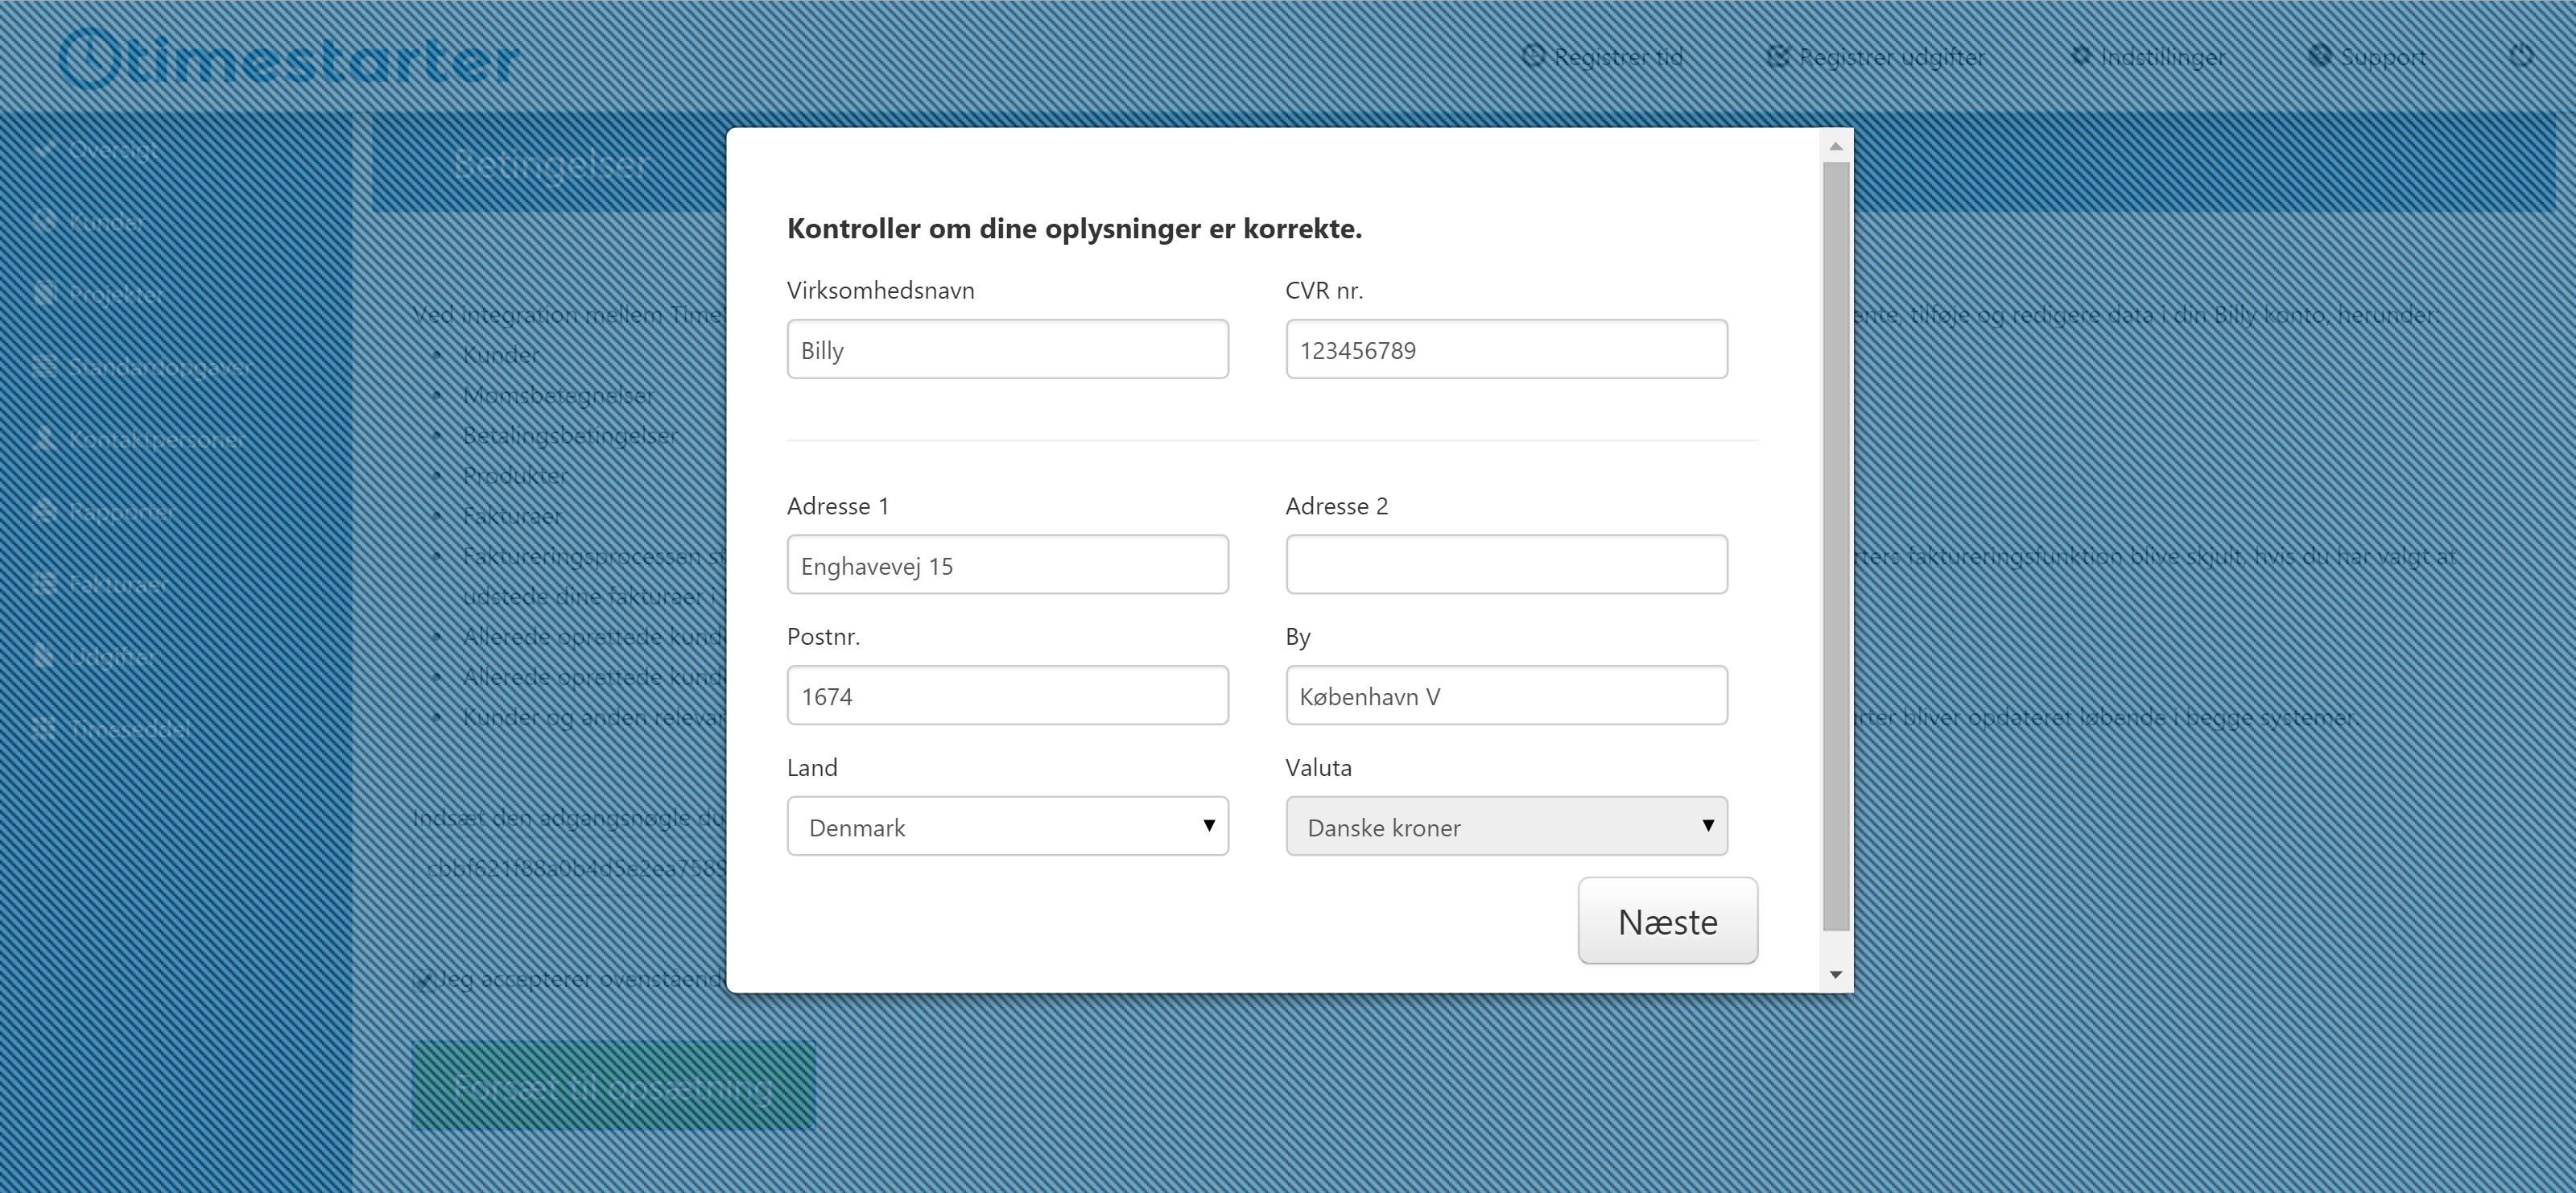Viewport: 2576px width, 1193px height.
Task: Click the empty Adresse 2 field
Action: click(x=1506, y=565)
